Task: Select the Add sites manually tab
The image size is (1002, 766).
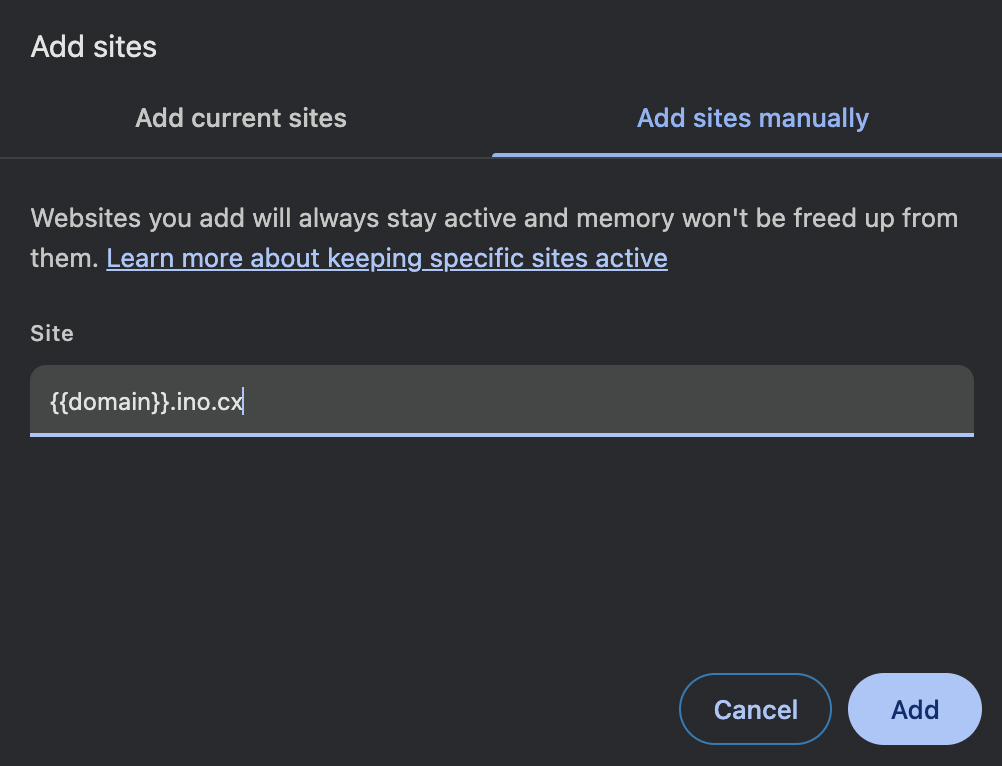Action: click(x=752, y=118)
